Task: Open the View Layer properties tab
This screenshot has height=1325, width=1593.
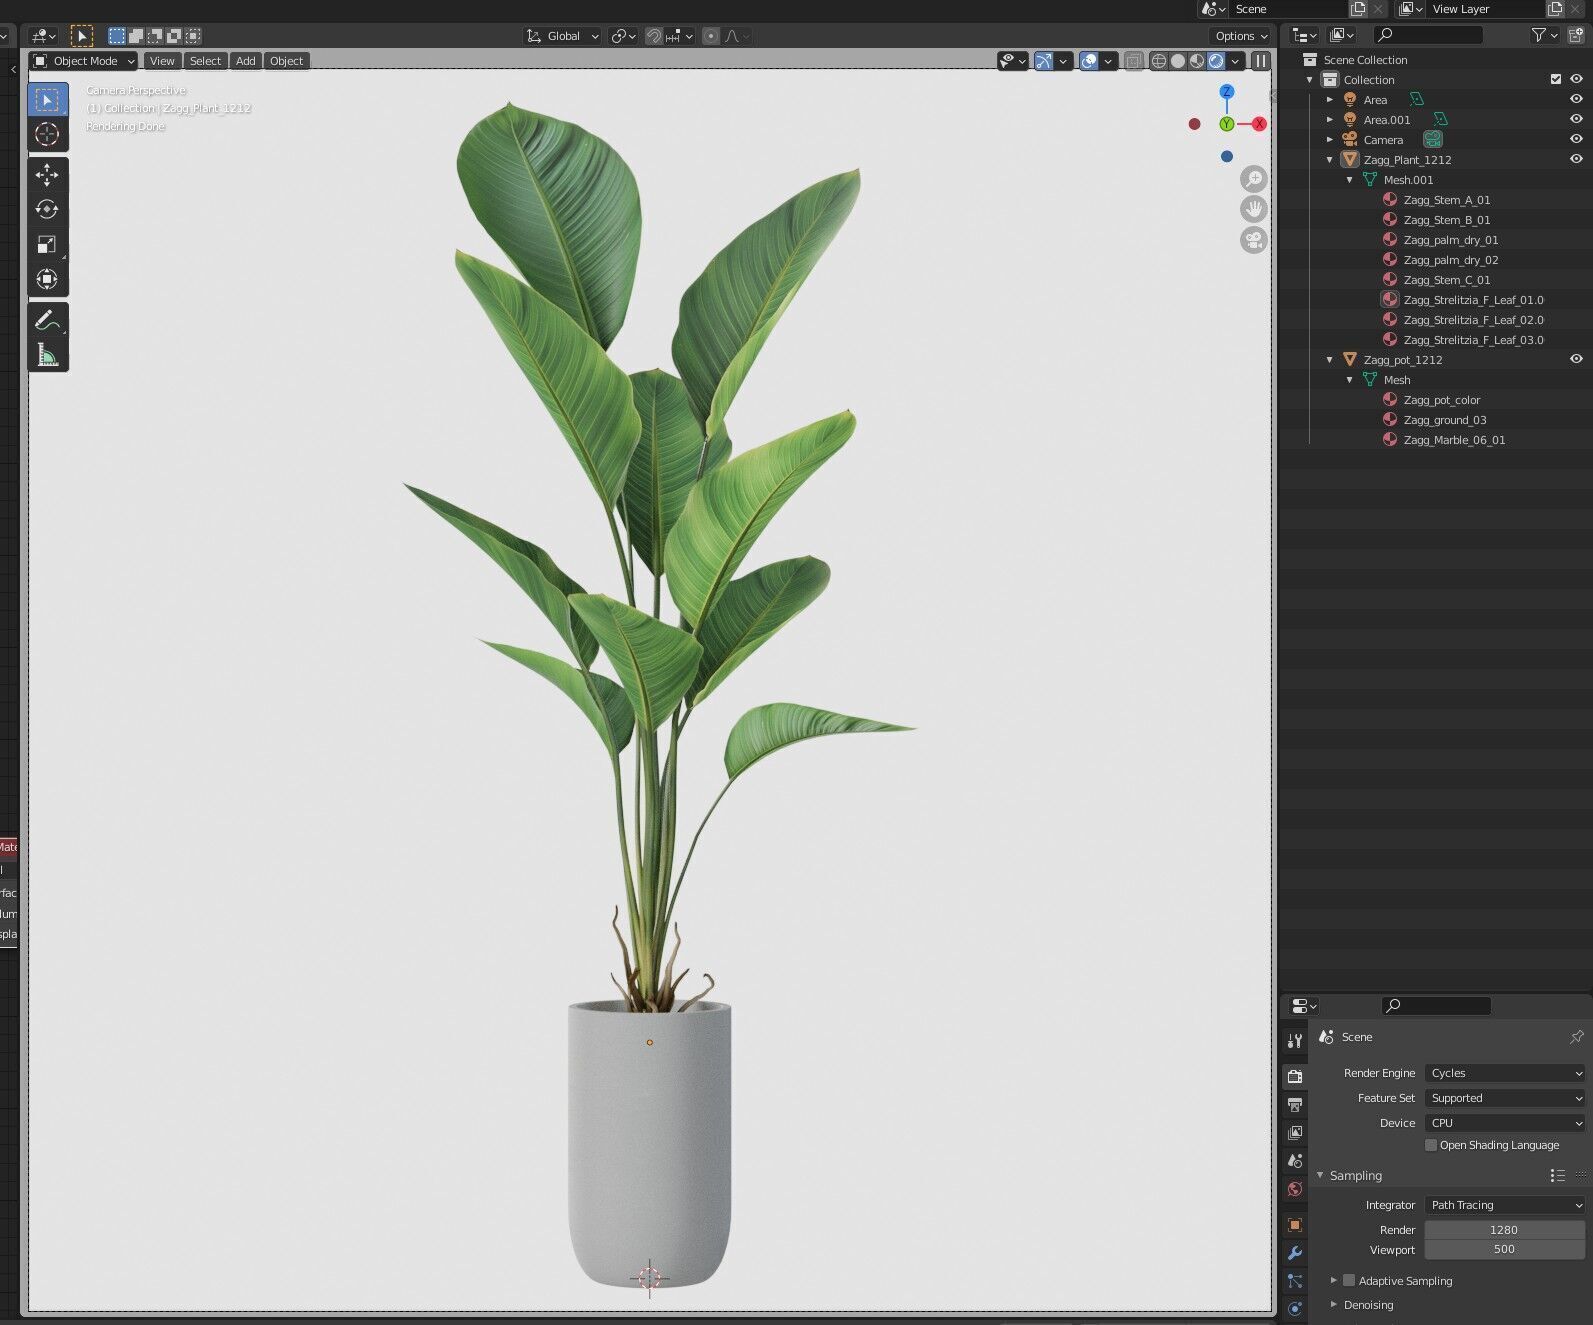Action: pyautogui.click(x=1295, y=1132)
